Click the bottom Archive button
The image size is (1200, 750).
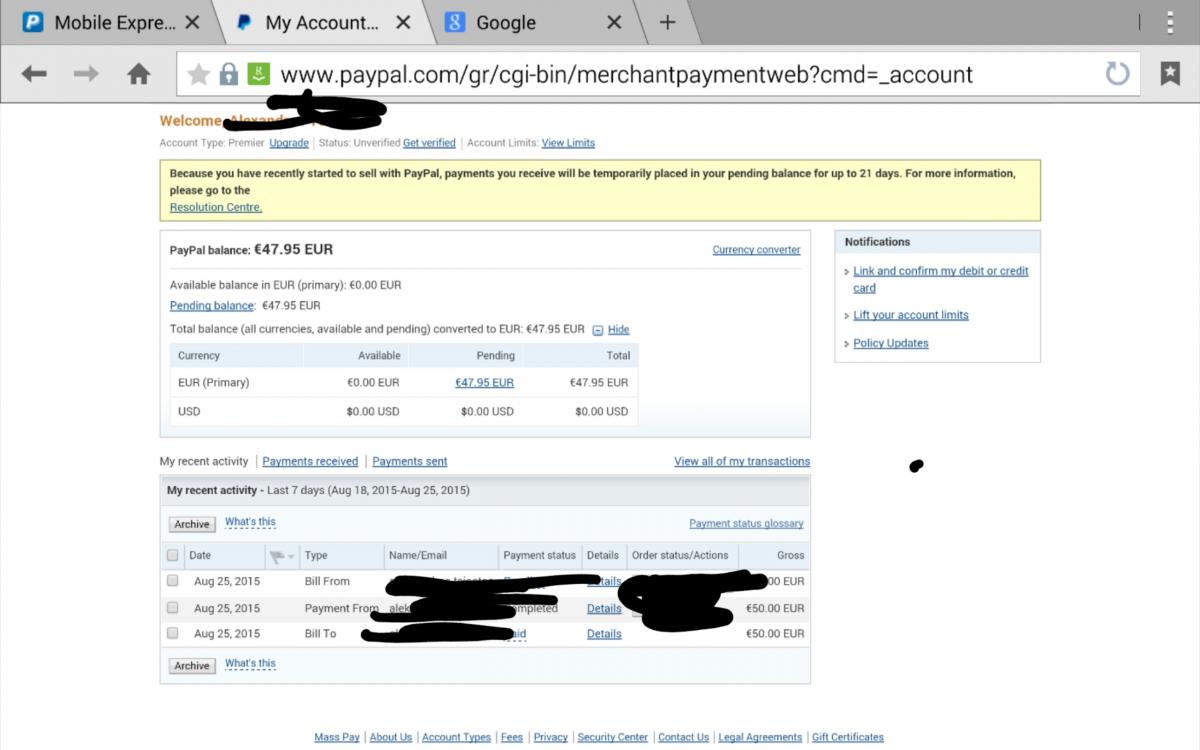(192, 666)
